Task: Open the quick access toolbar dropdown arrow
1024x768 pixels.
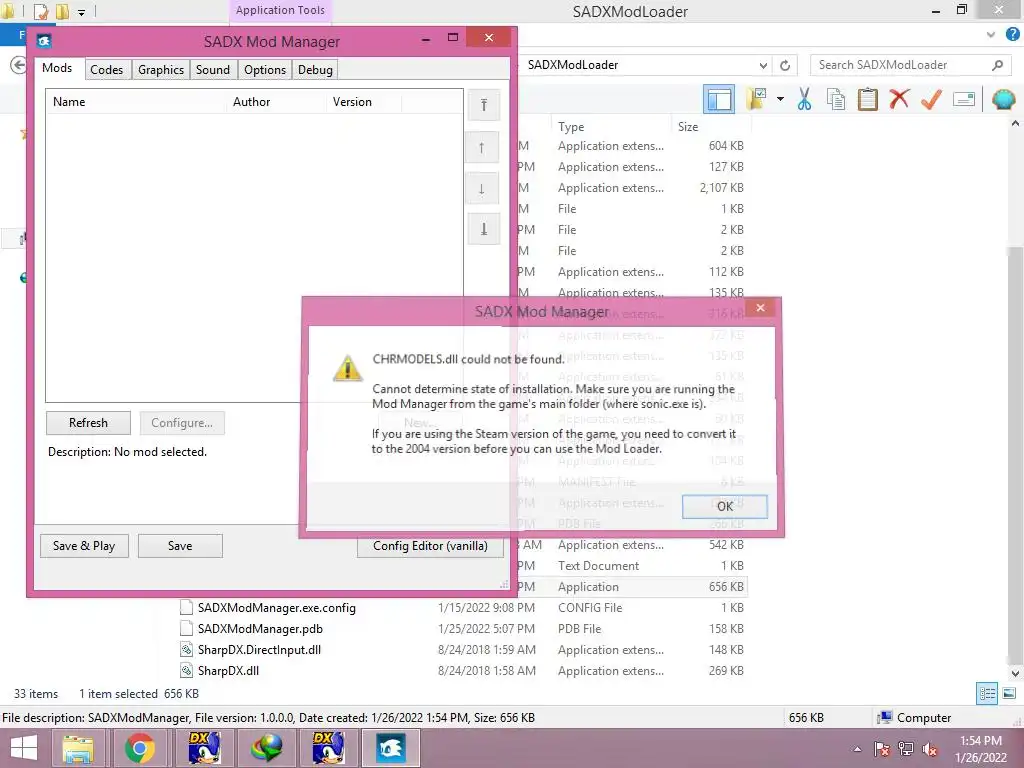Action: pyautogui.click(x=81, y=12)
